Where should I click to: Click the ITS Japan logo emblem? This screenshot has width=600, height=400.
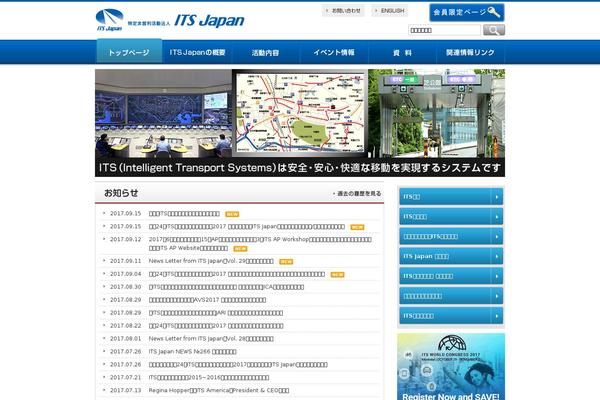pos(109,20)
